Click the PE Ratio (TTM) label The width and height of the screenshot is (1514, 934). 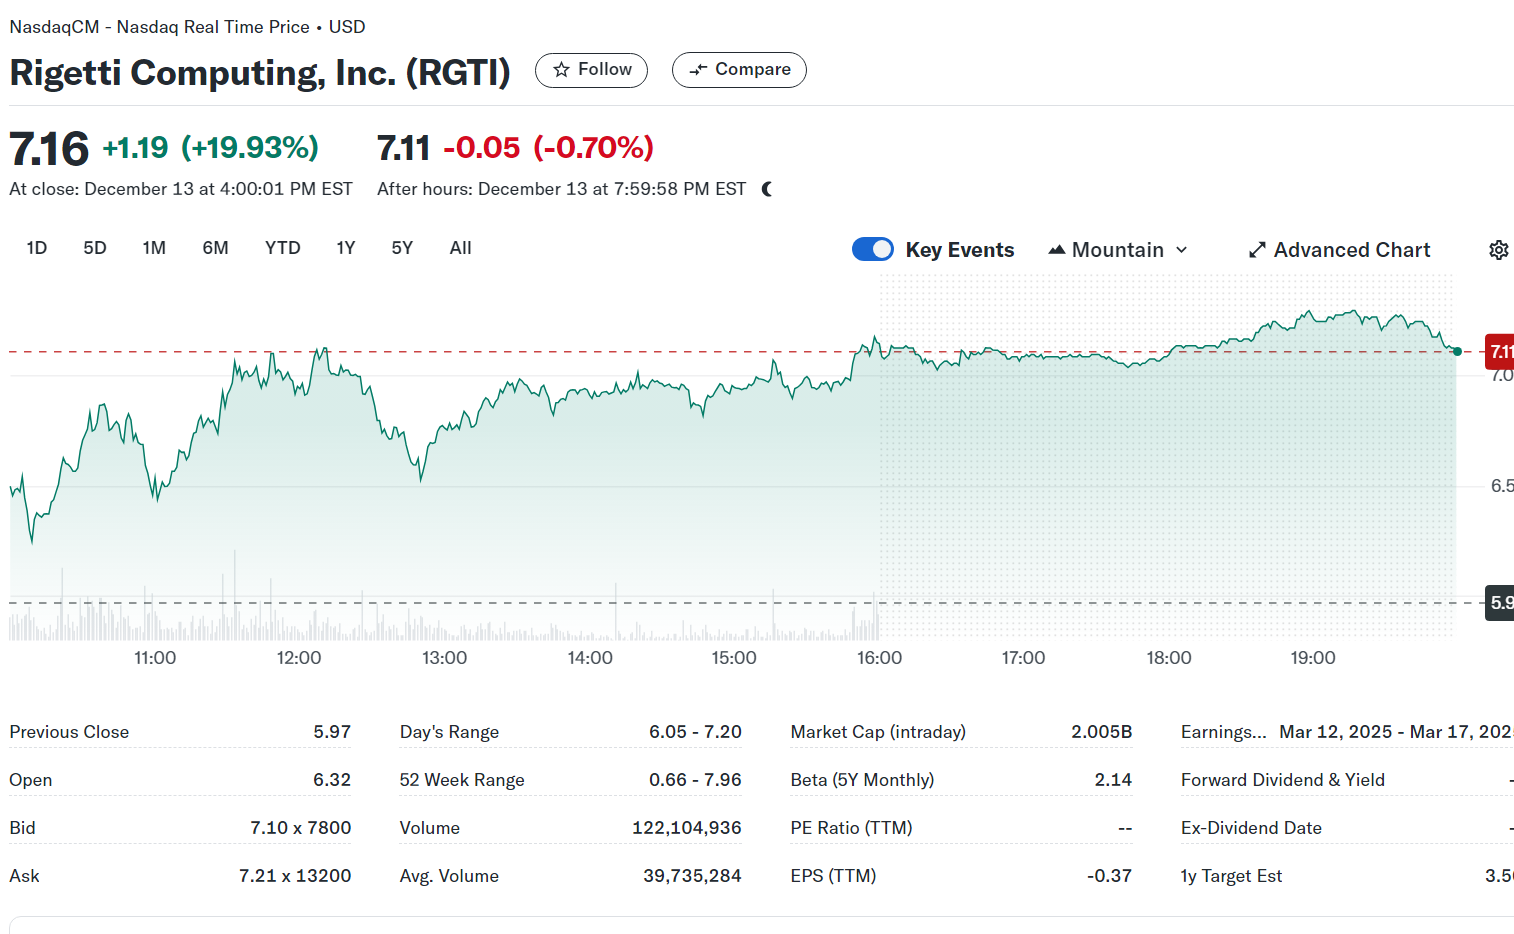pyautogui.click(x=851, y=828)
